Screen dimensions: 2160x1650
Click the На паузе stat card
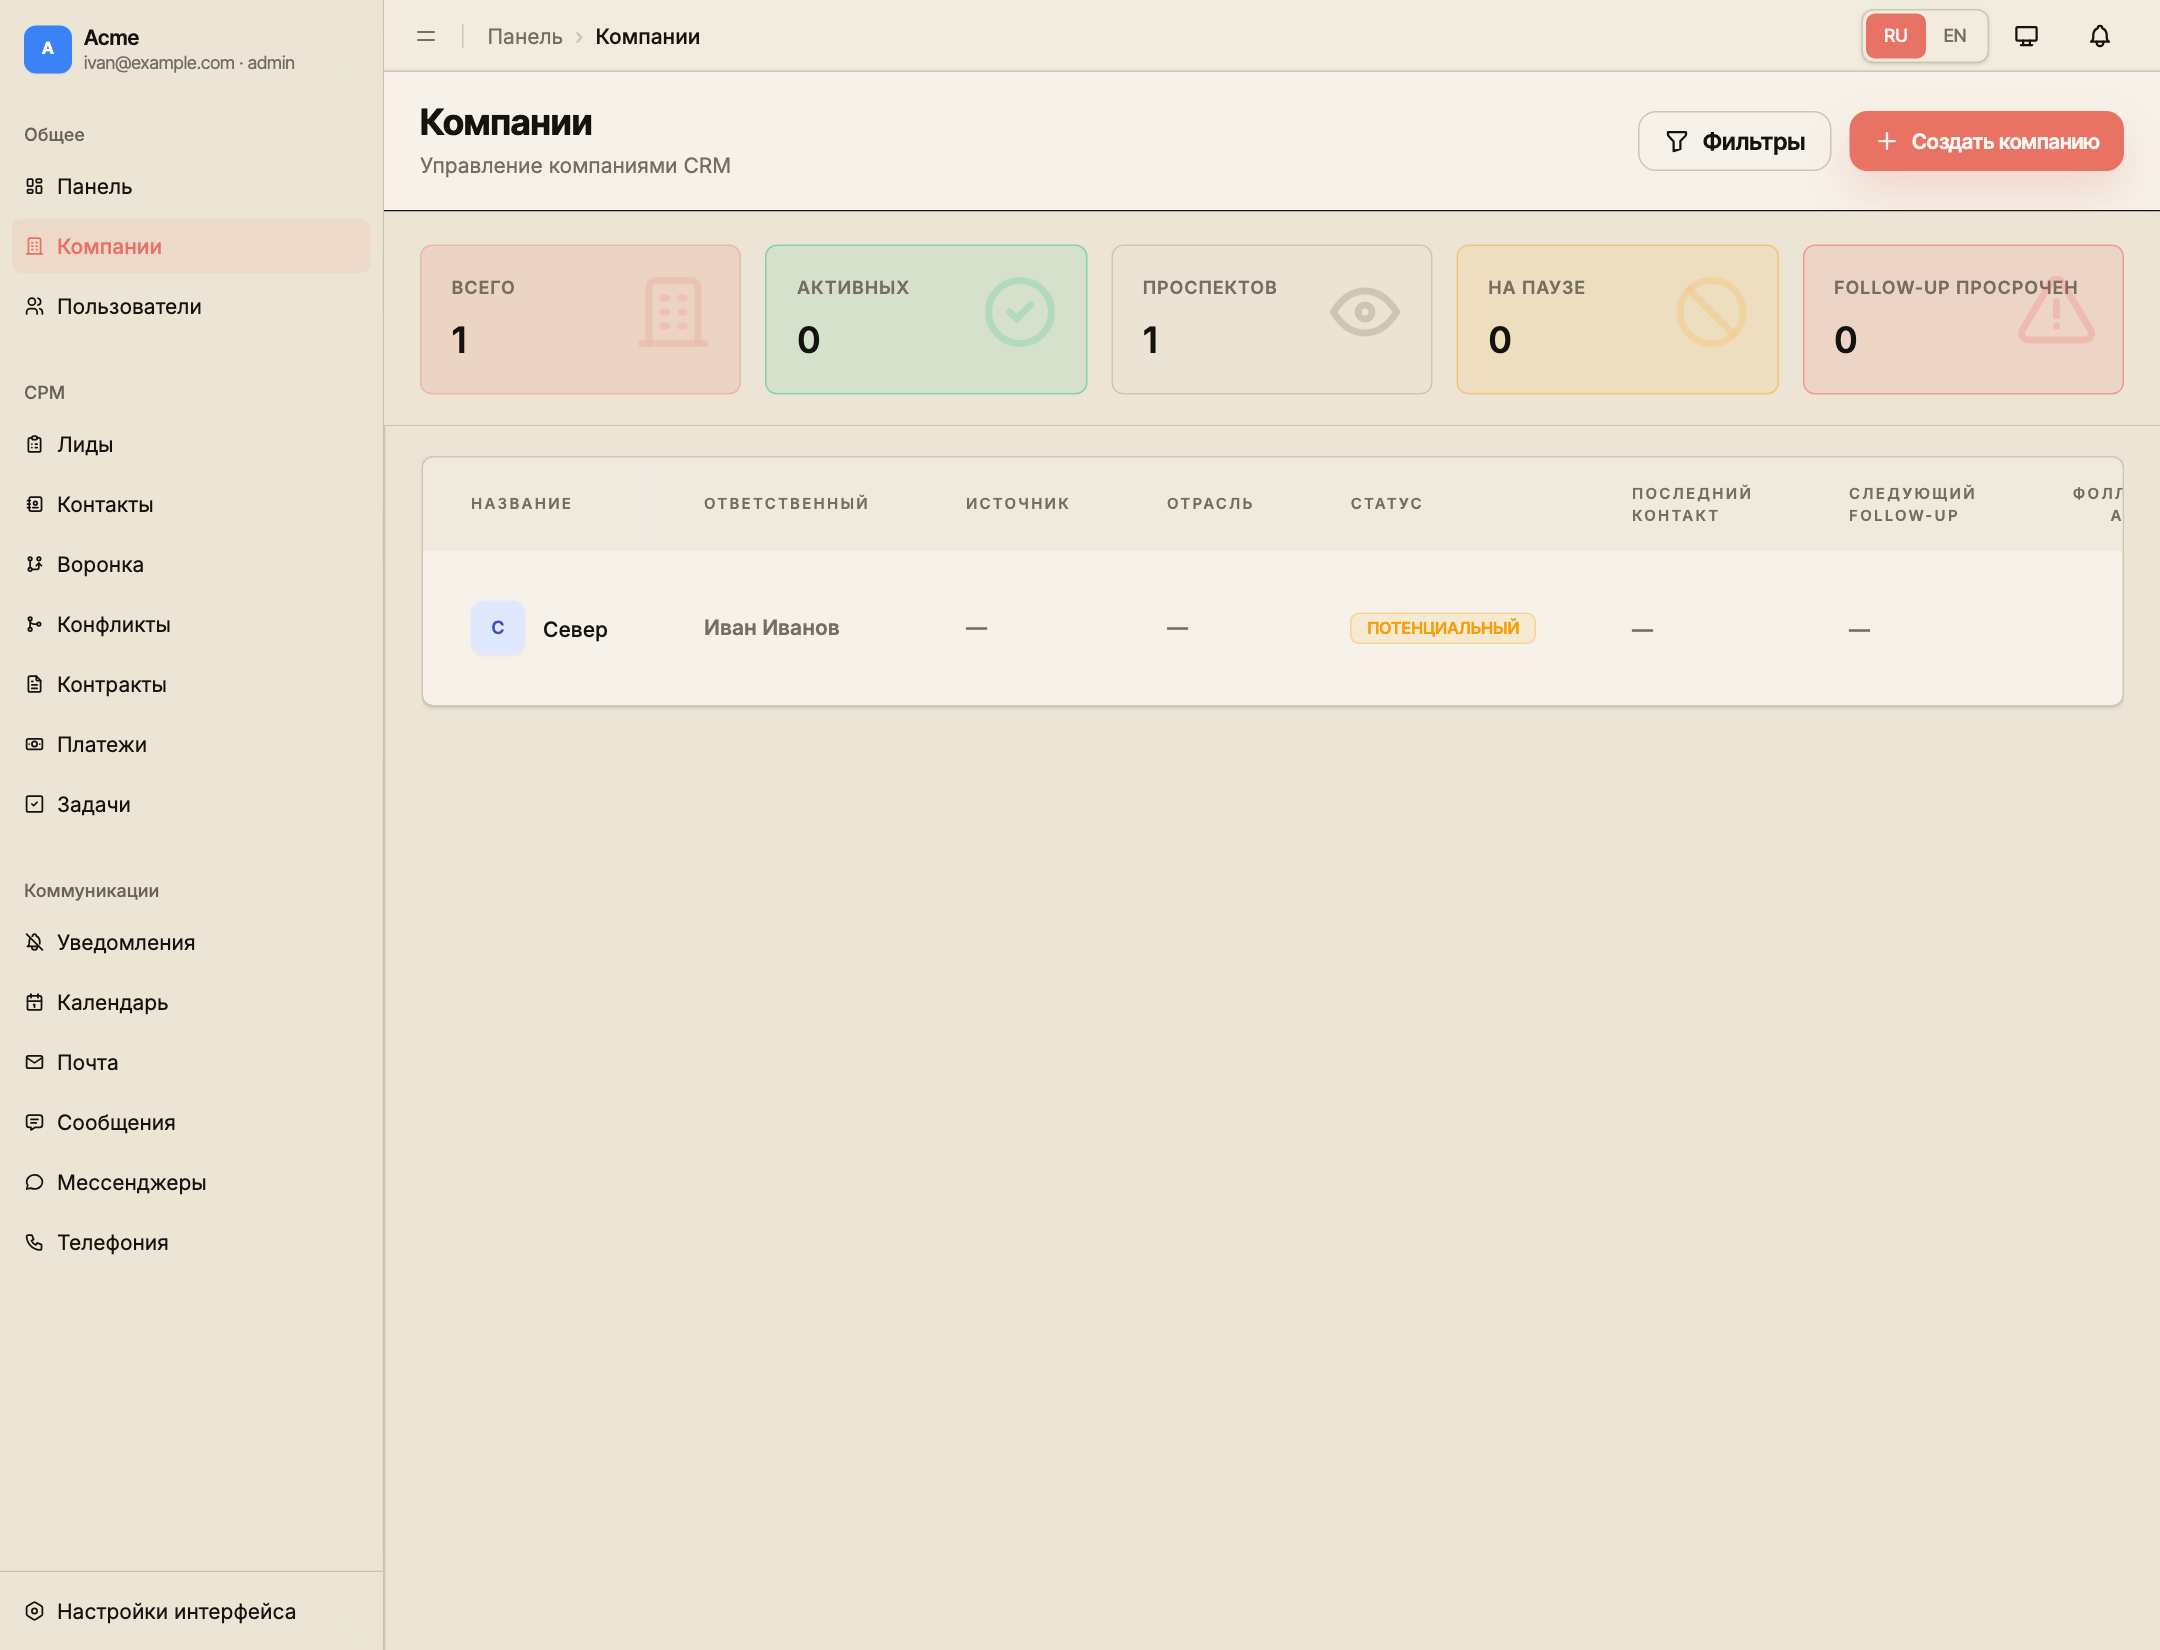pos(1617,319)
